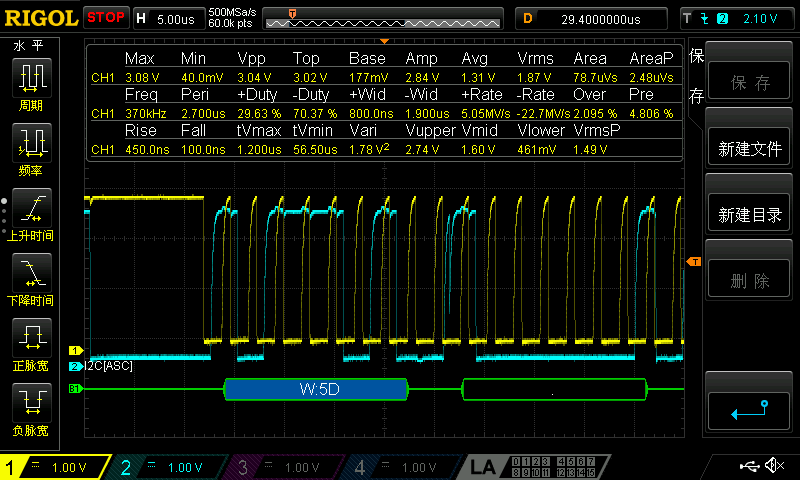Click the Freq value 370kHz
The width and height of the screenshot is (800, 480).
146,113
